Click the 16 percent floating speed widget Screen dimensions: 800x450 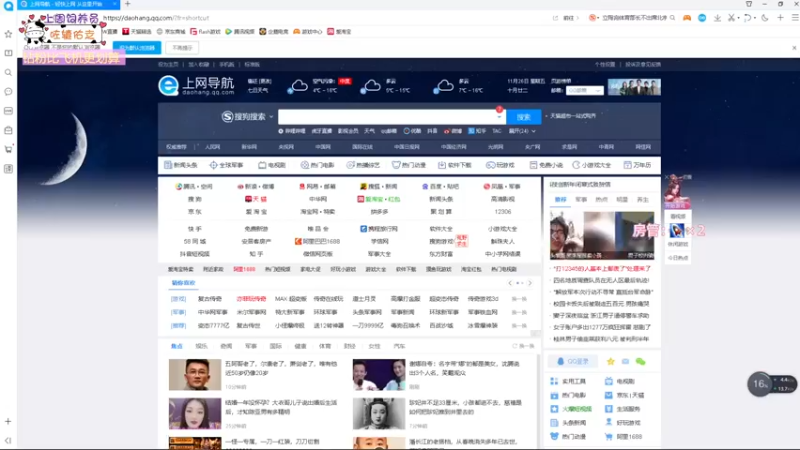click(771, 384)
